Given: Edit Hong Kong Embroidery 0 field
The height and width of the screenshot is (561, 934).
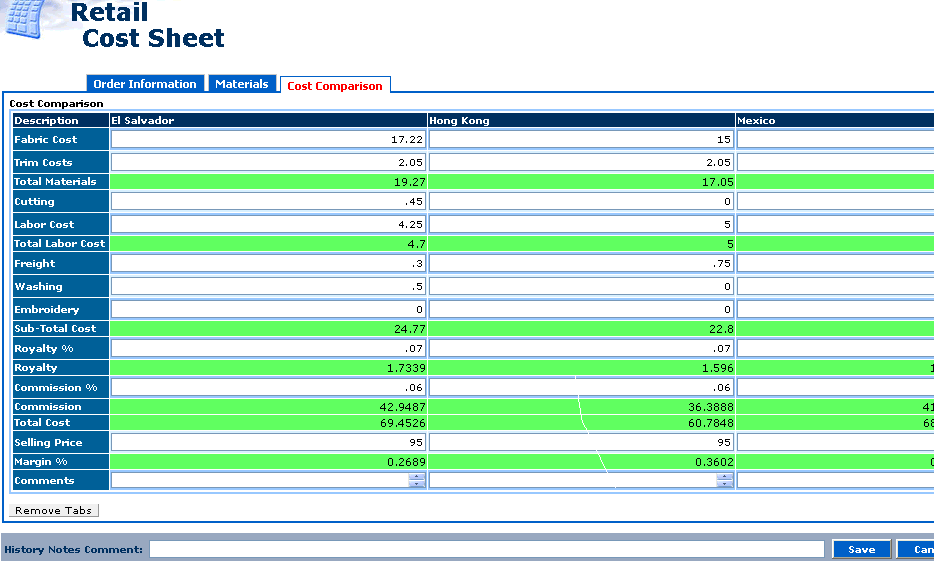Looking at the screenshot, I should point(581,309).
